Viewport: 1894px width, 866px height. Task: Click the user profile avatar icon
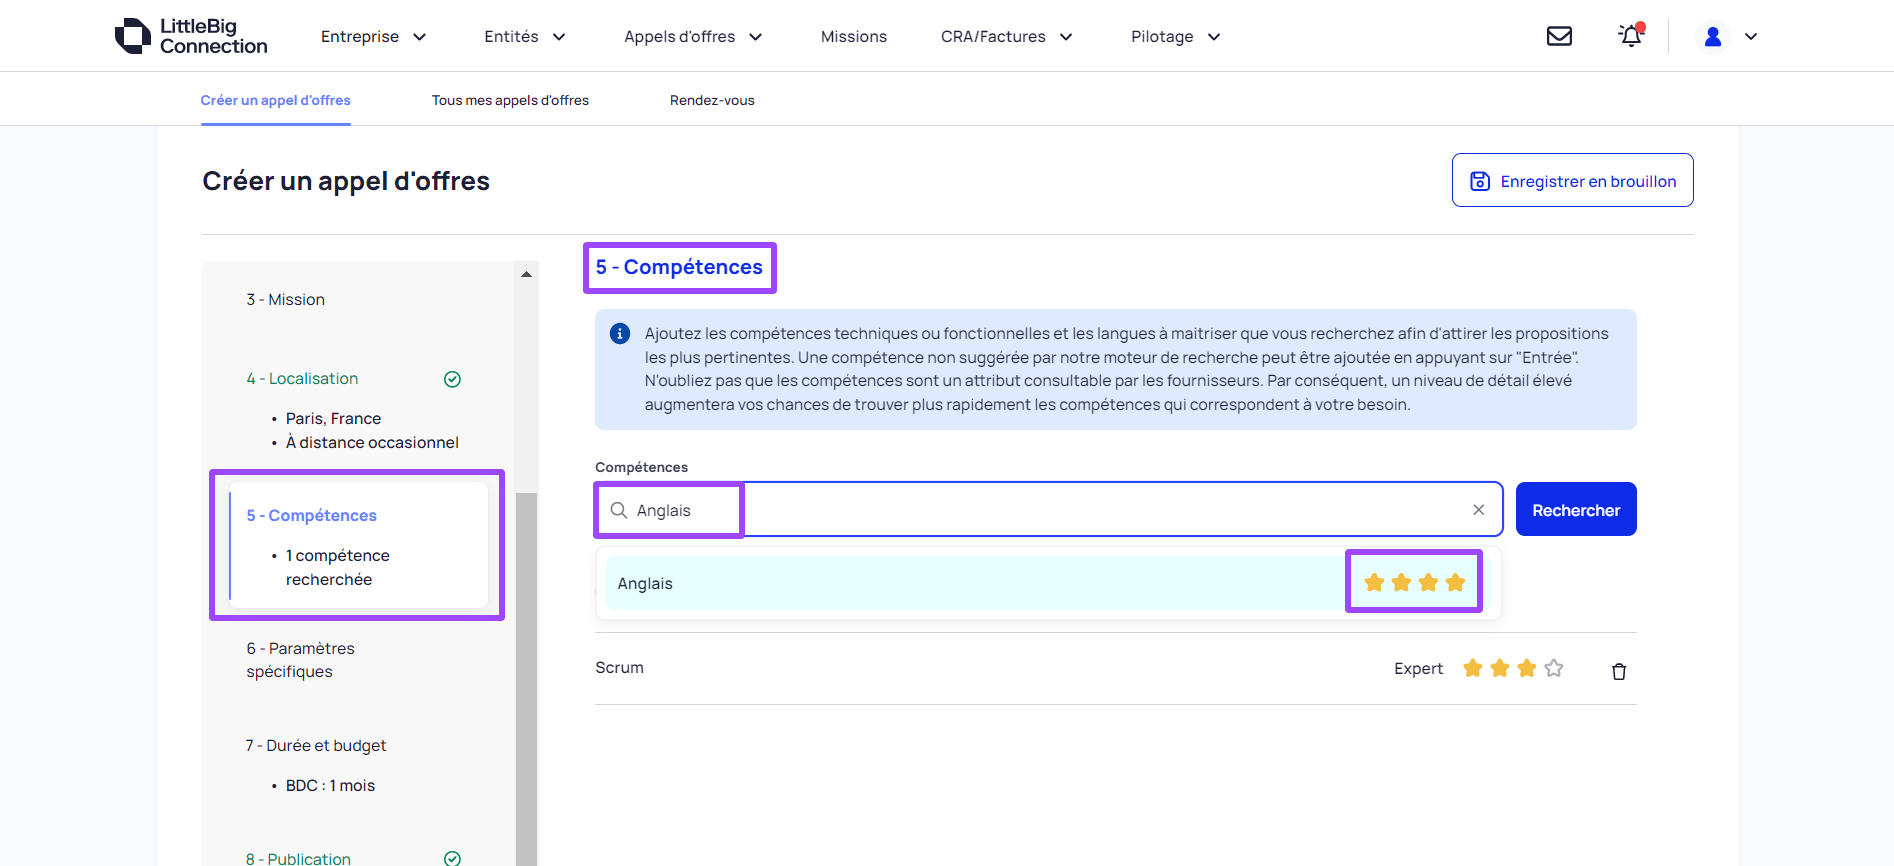pyautogui.click(x=1712, y=36)
